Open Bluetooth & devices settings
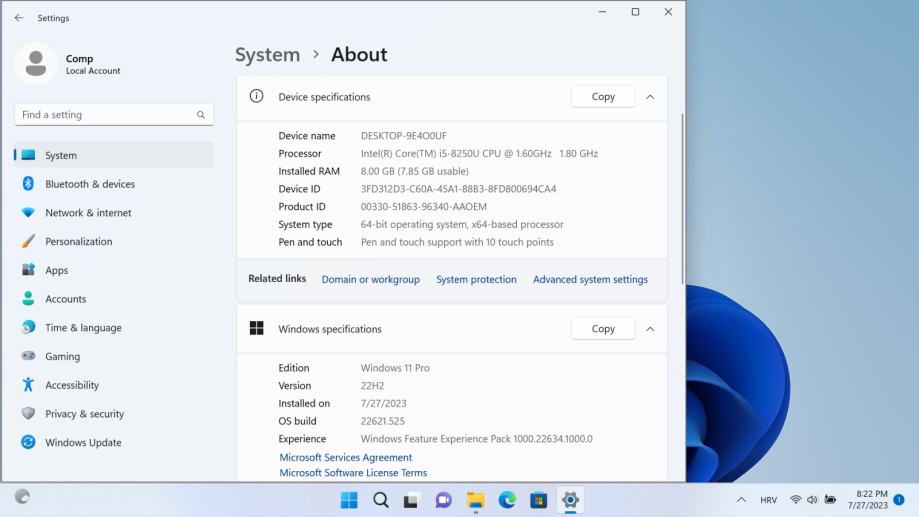This screenshot has width=919, height=517. click(89, 184)
